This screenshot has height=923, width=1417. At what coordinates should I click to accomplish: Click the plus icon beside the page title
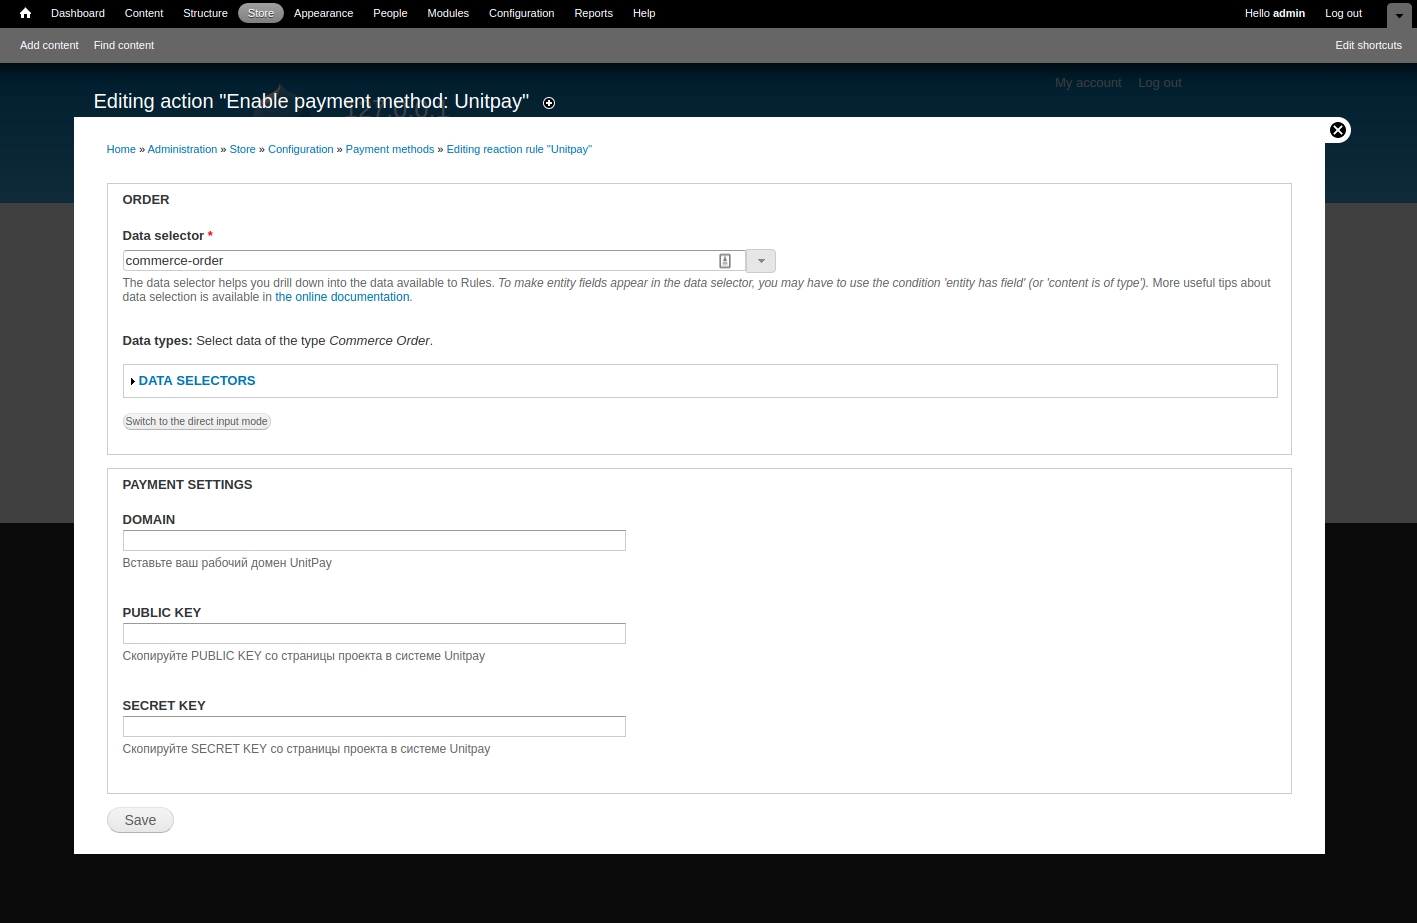(x=549, y=103)
